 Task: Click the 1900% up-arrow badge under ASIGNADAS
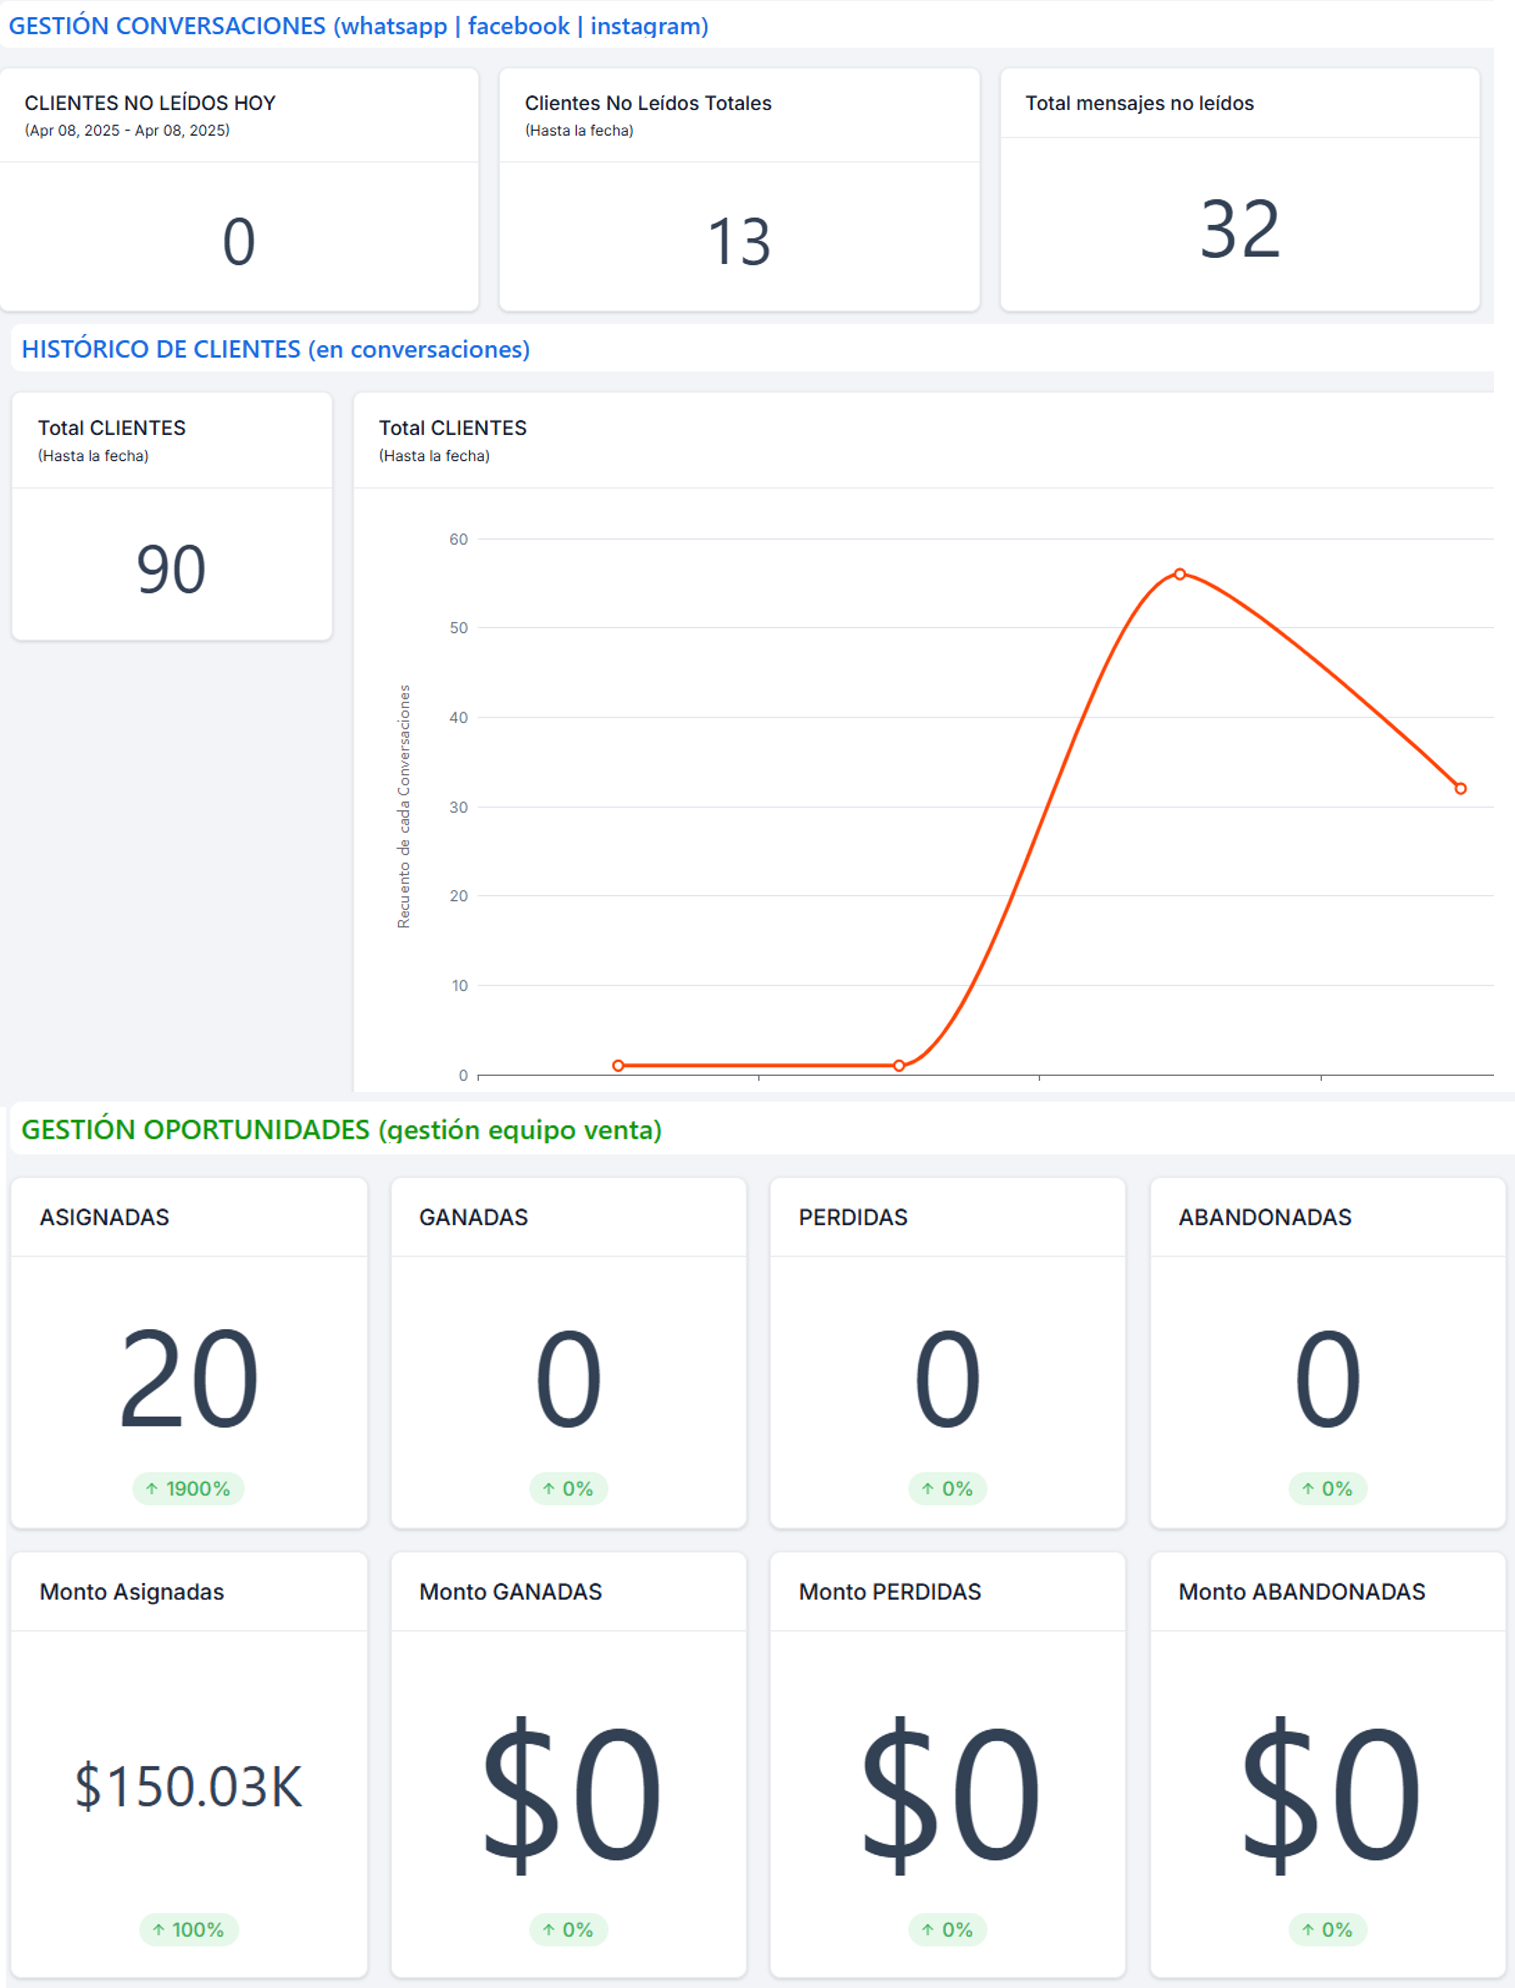click(188, 1488)
